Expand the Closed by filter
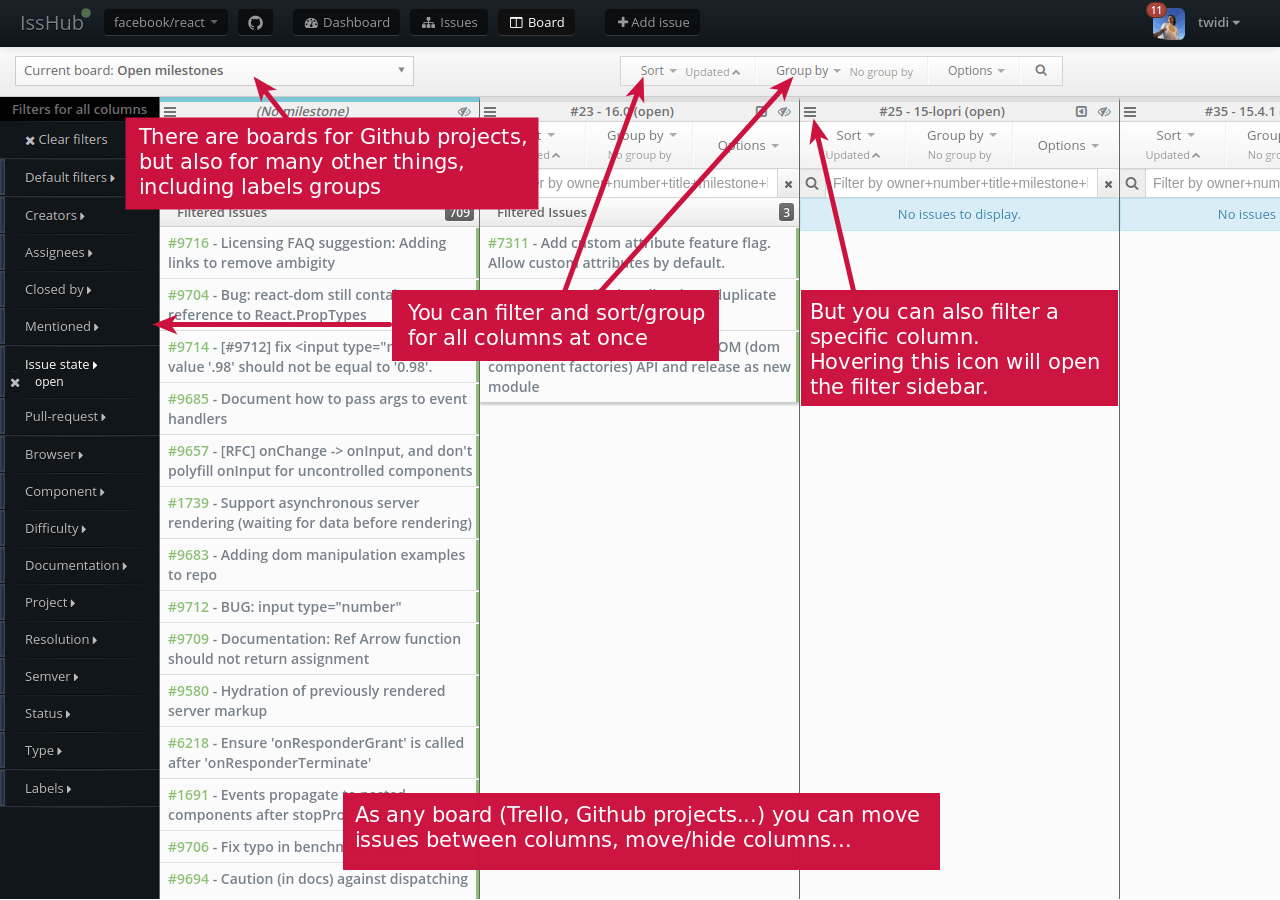 coord(58,290)
